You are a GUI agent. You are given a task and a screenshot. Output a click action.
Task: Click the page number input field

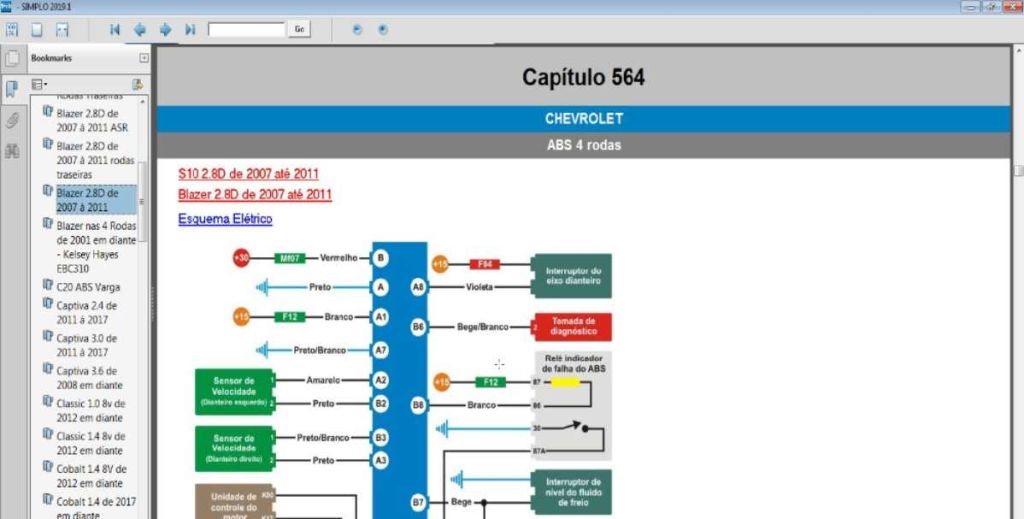coord(246,29)
